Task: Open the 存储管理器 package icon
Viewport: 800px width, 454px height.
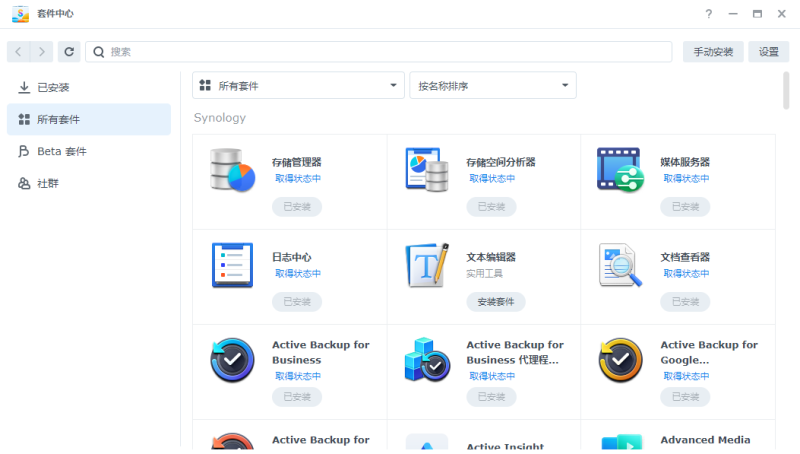Action: click(x=233, y=170)
